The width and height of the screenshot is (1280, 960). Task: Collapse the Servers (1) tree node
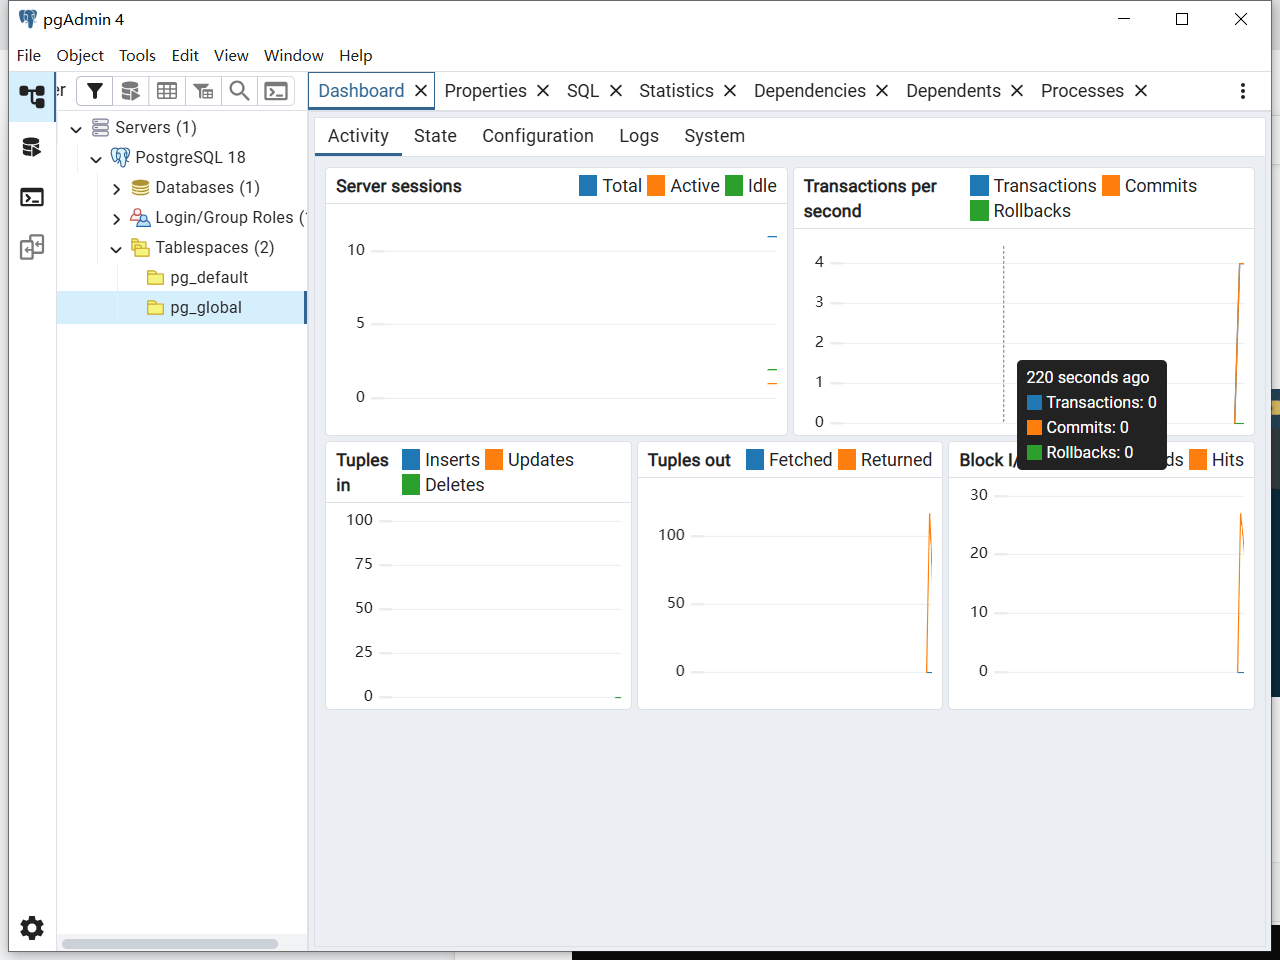click(x=76, y=129)
